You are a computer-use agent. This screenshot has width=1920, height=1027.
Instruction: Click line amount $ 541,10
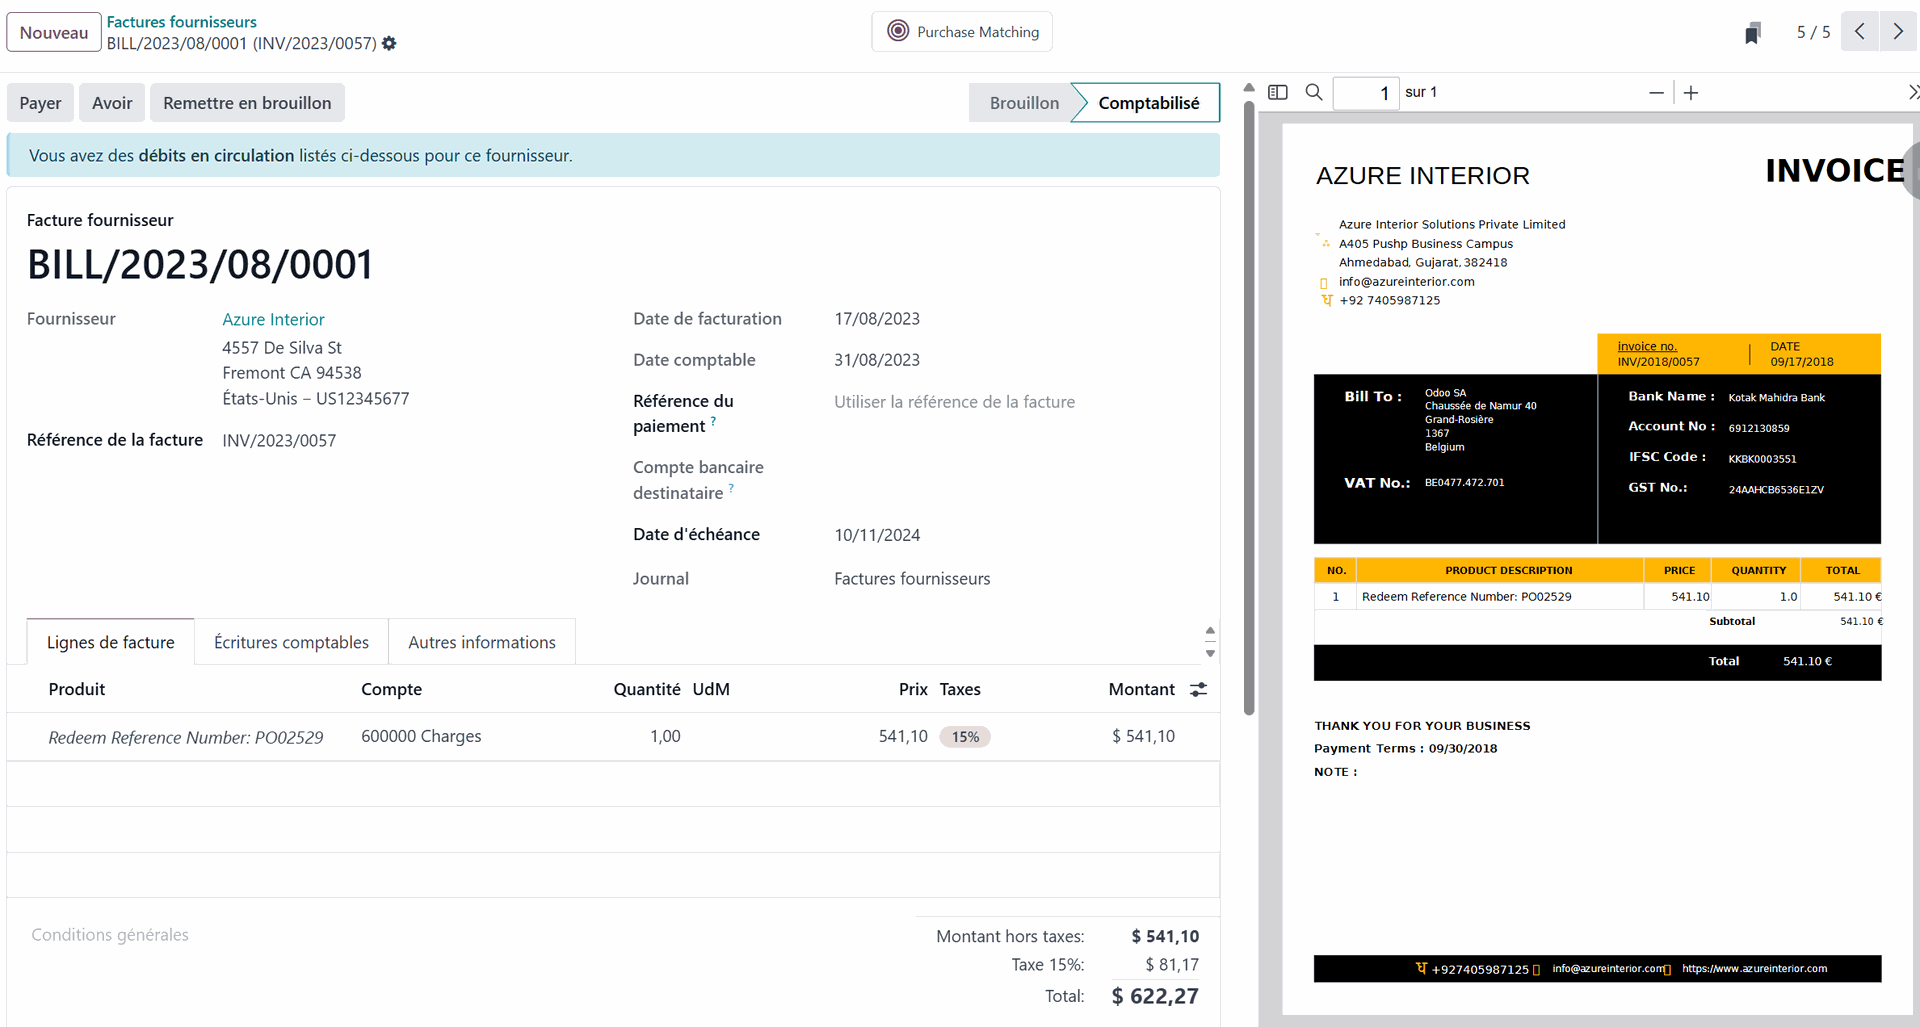(1143, 736)
